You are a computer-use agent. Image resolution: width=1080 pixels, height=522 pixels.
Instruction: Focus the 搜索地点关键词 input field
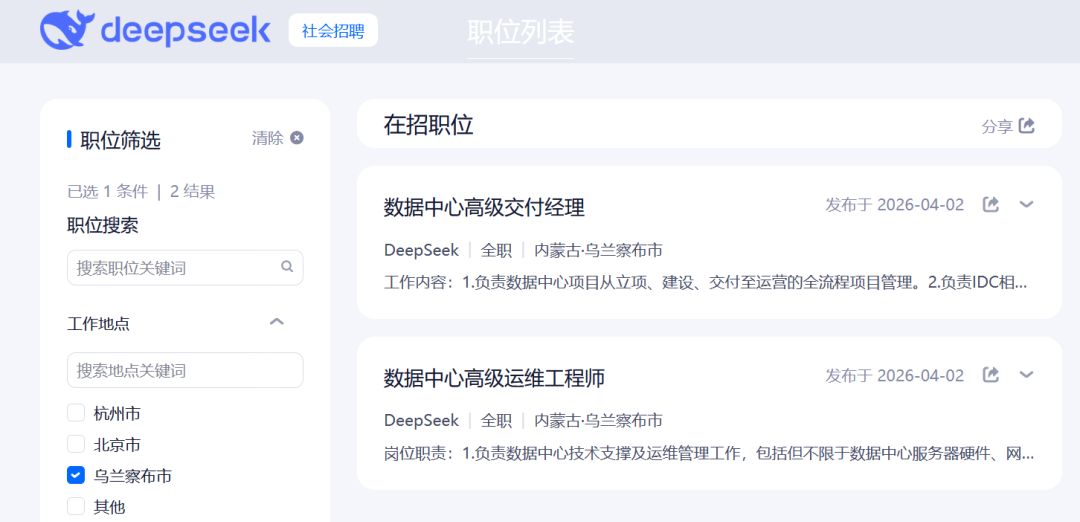tap(185, 370)
